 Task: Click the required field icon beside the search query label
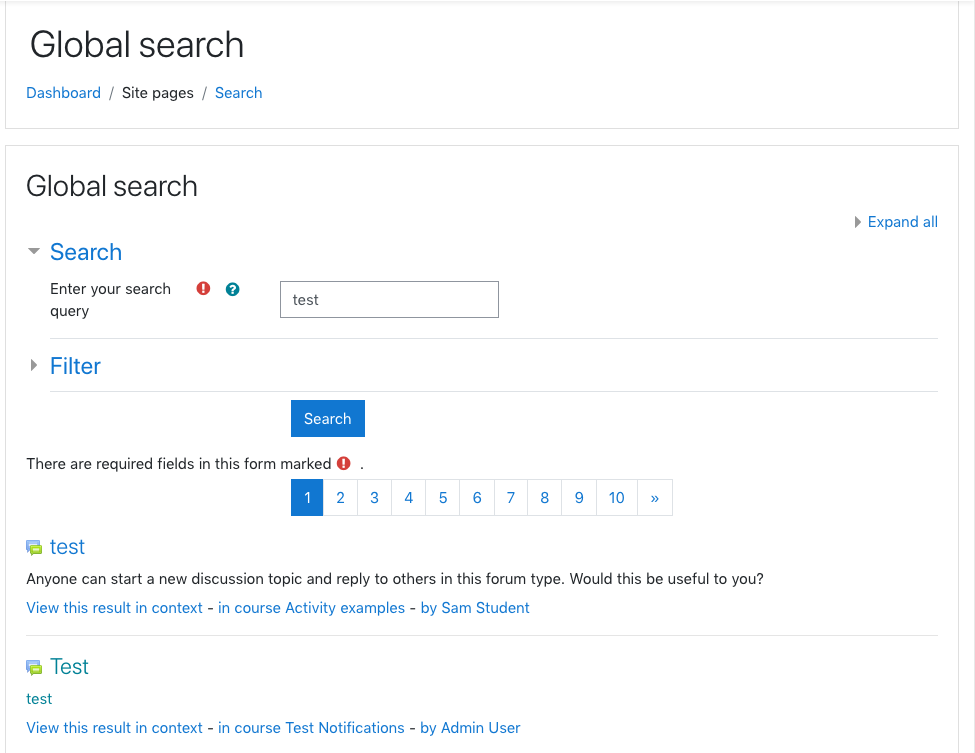(203, 289)
